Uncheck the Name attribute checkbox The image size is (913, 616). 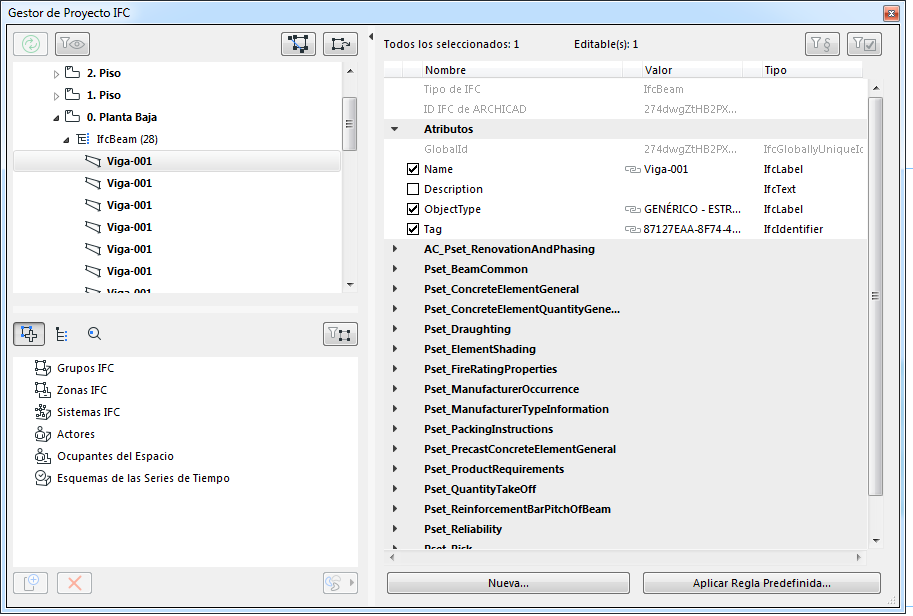coord(413,169)
